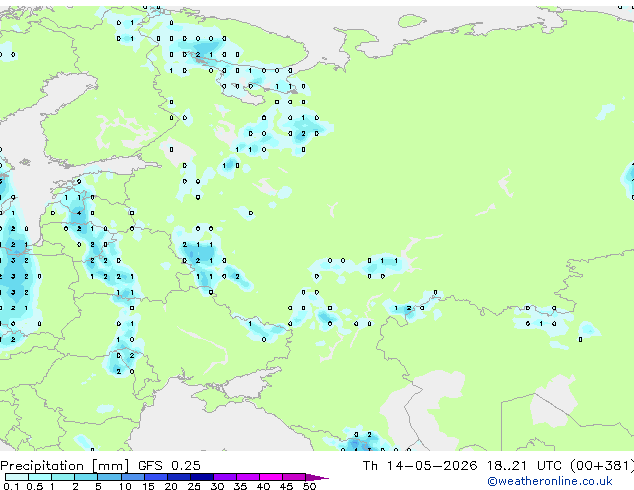This screenshot has width=634, height=490.
Task: Click the date 'Th 14-05-2026'
Action: 420,466
